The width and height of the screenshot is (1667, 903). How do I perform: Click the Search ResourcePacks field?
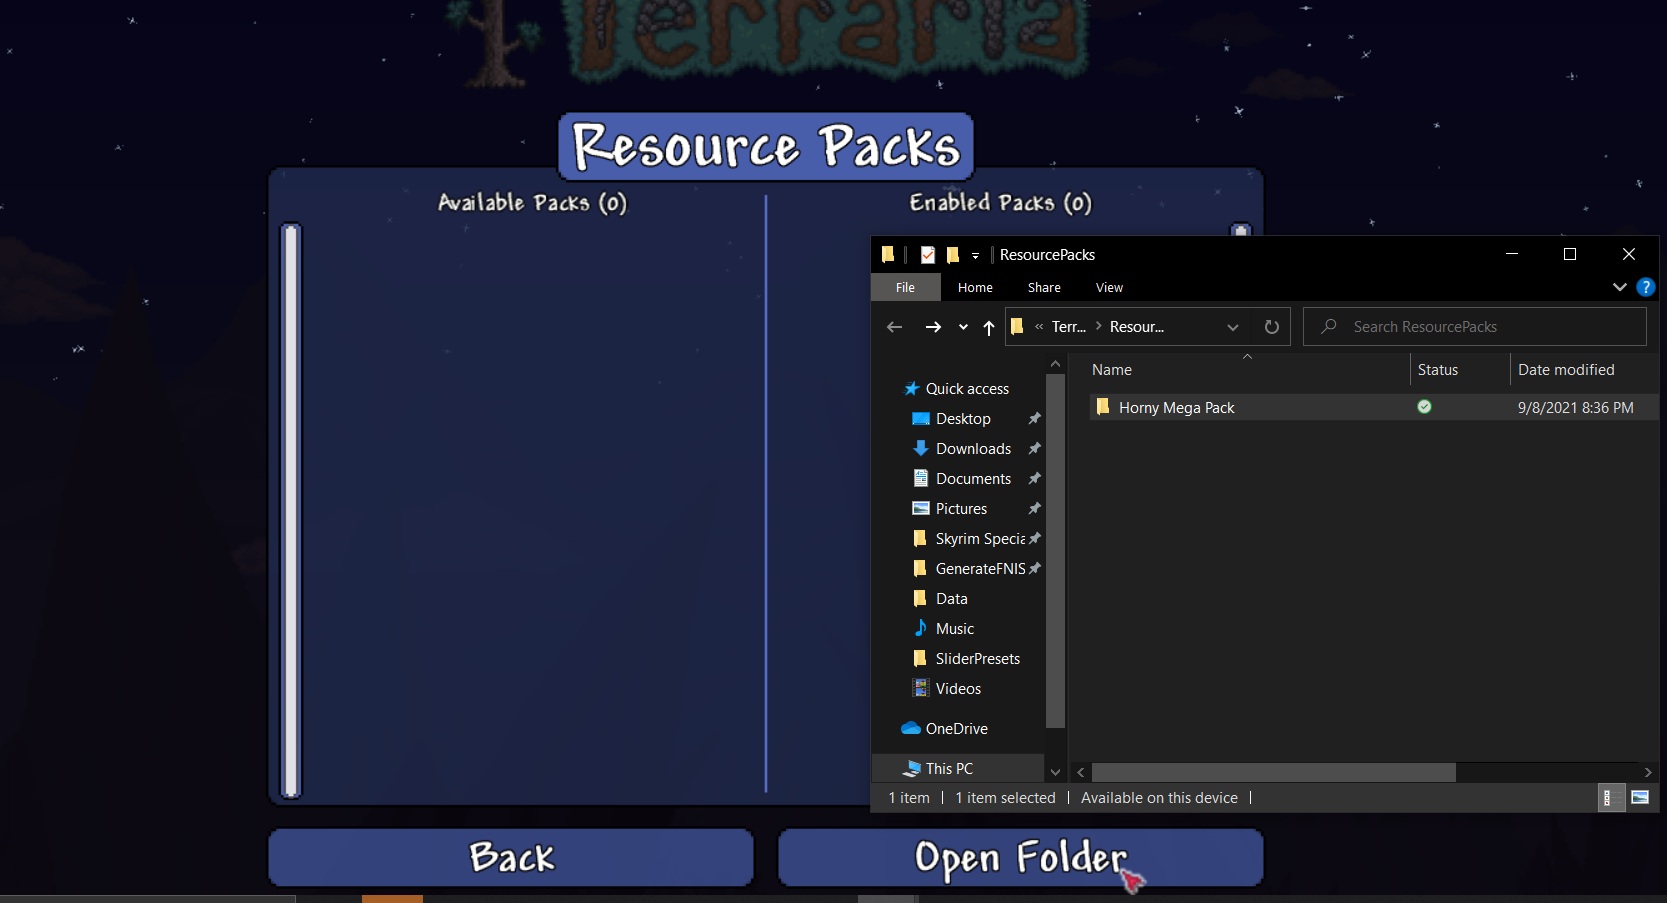(x=1475, y=327)
